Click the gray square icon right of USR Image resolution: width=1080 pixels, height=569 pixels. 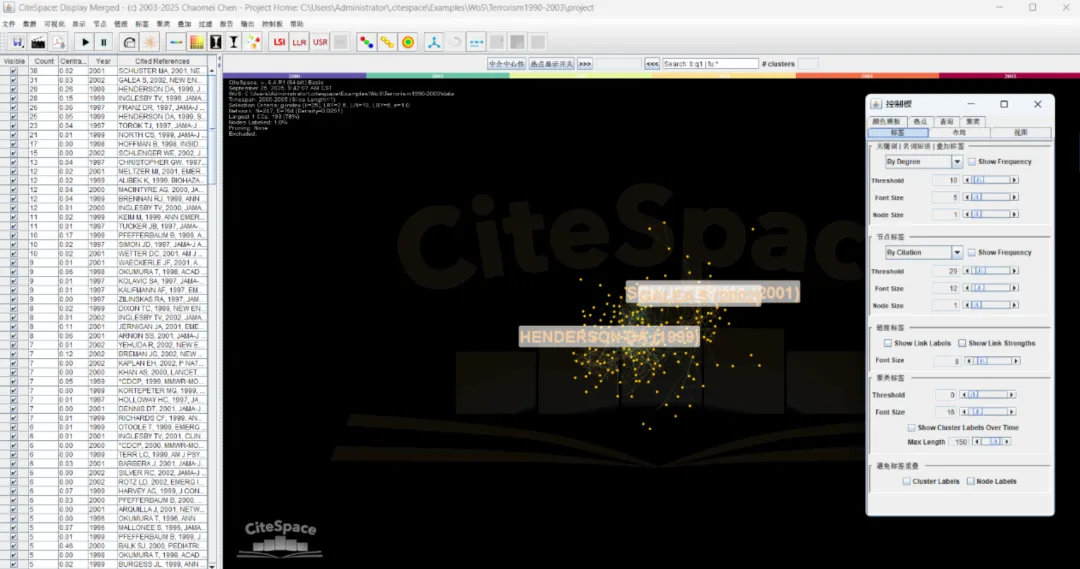(340, 42)
